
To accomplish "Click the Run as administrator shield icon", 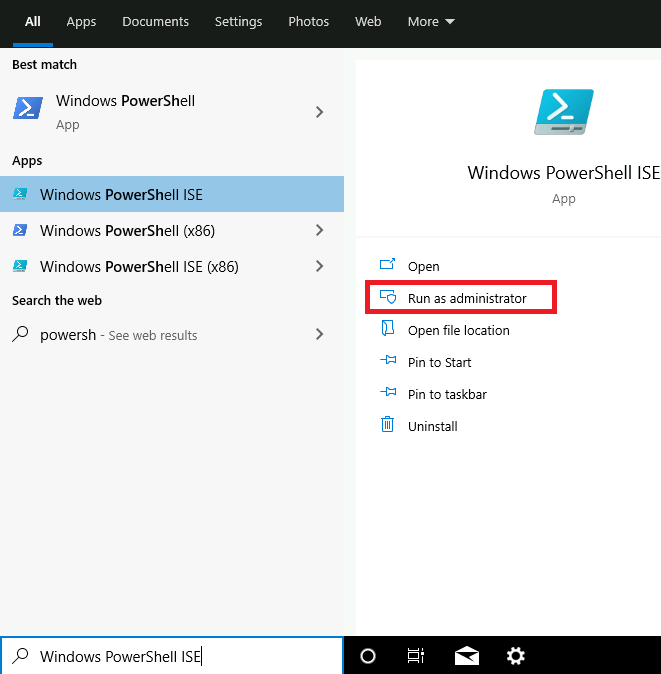I will coord(388,297).
